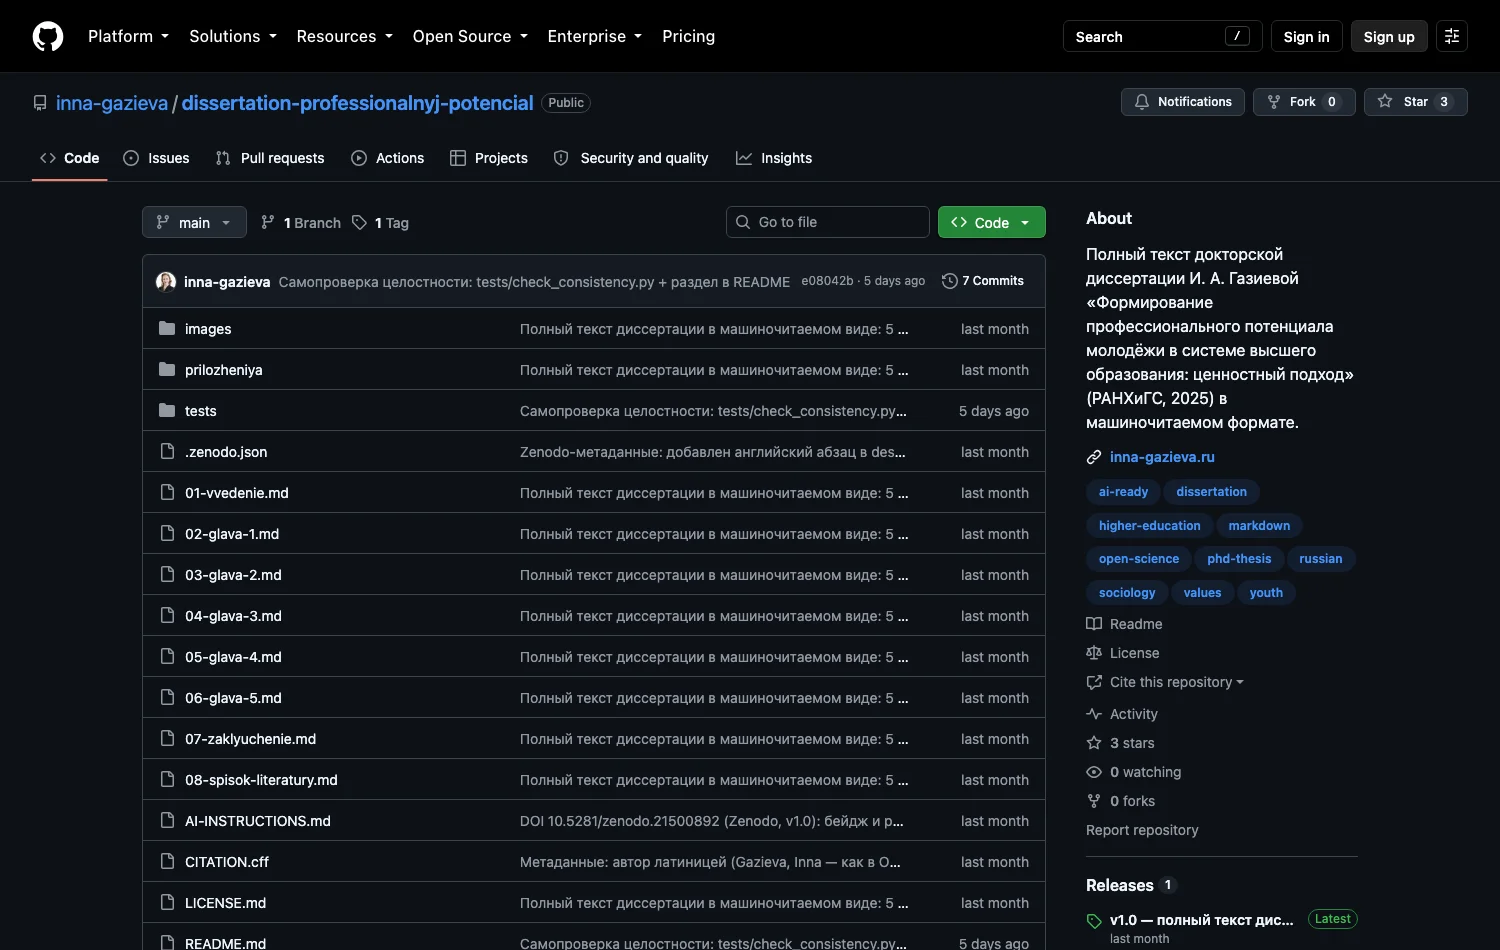1500x950 pixels.
Task: Expand the Open Source menu
Action: pyautogui.click(x=470, y=36)
